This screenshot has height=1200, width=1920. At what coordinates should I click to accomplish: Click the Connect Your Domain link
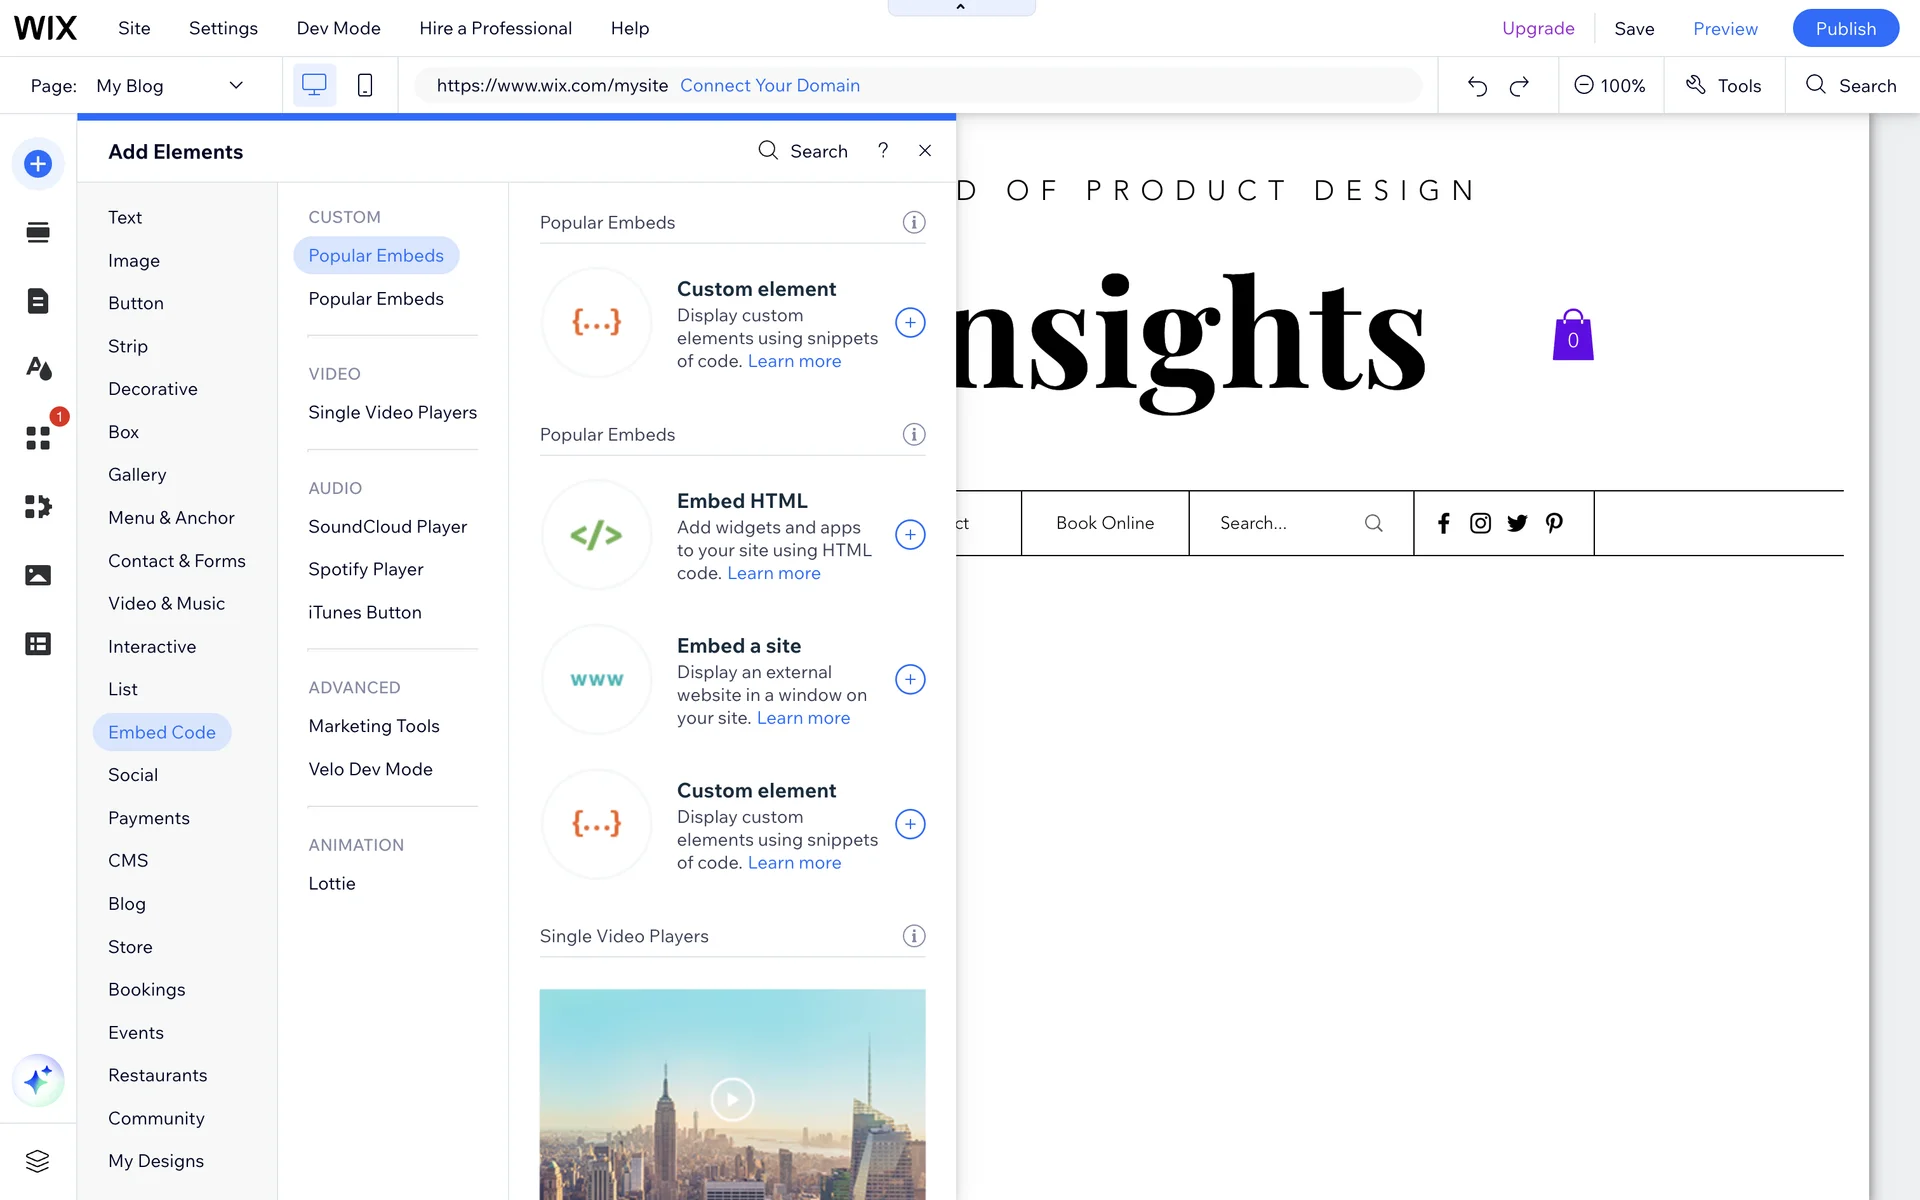click(770, 86)
